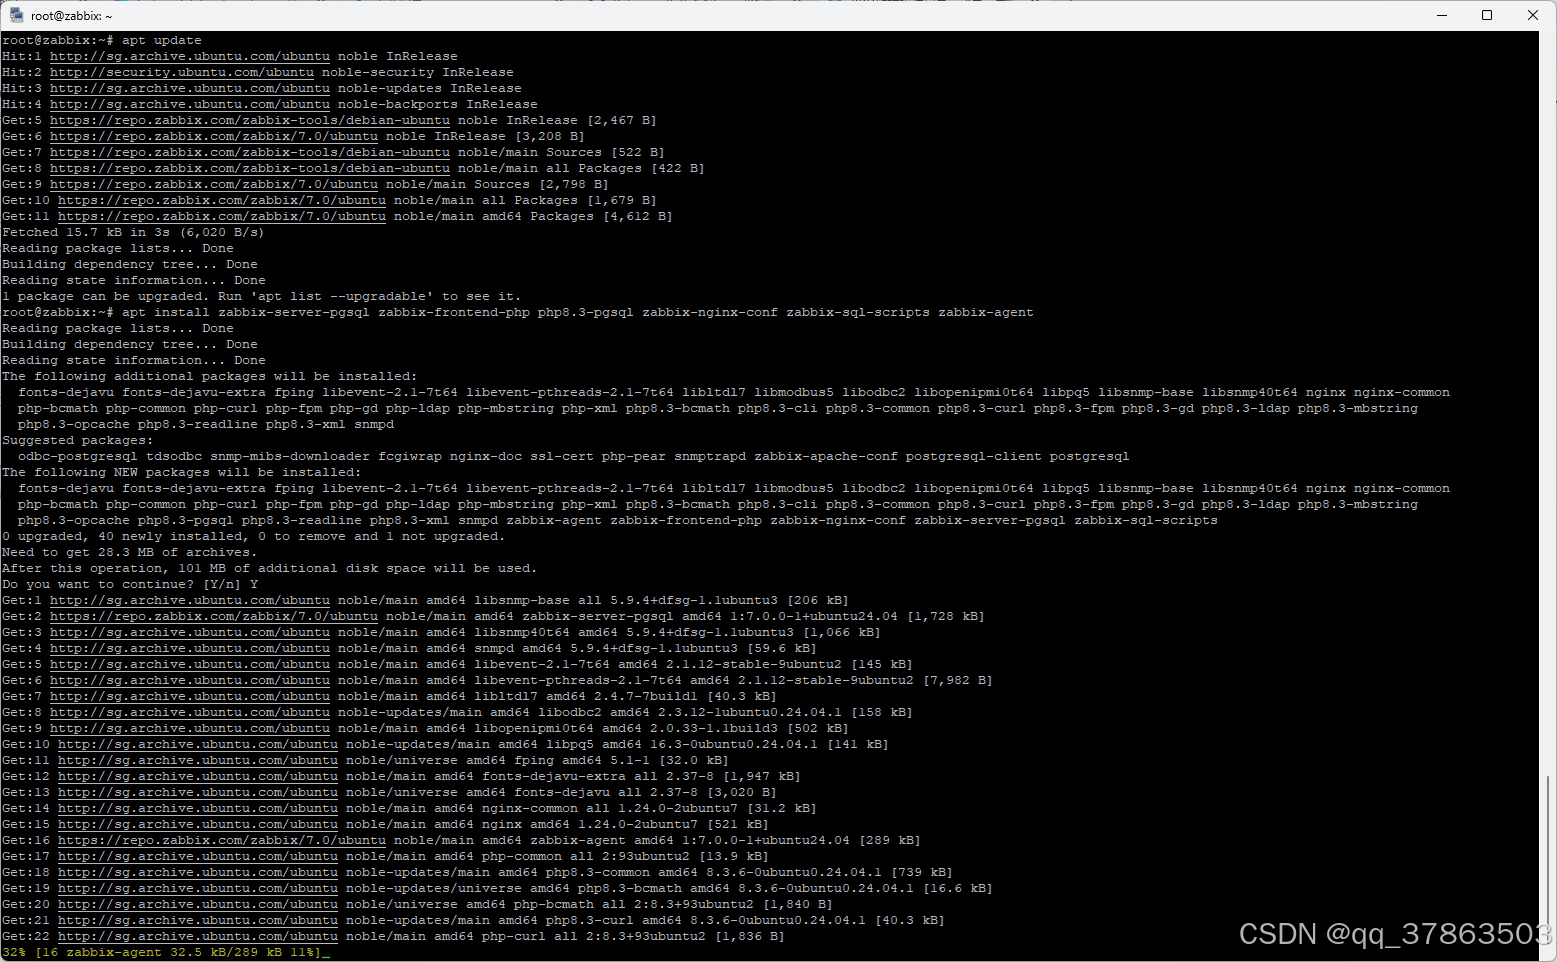Open the Get:9 zabbix 7.0 Sources URL
Screen dimensions: 1557x962
pos(214,185)
